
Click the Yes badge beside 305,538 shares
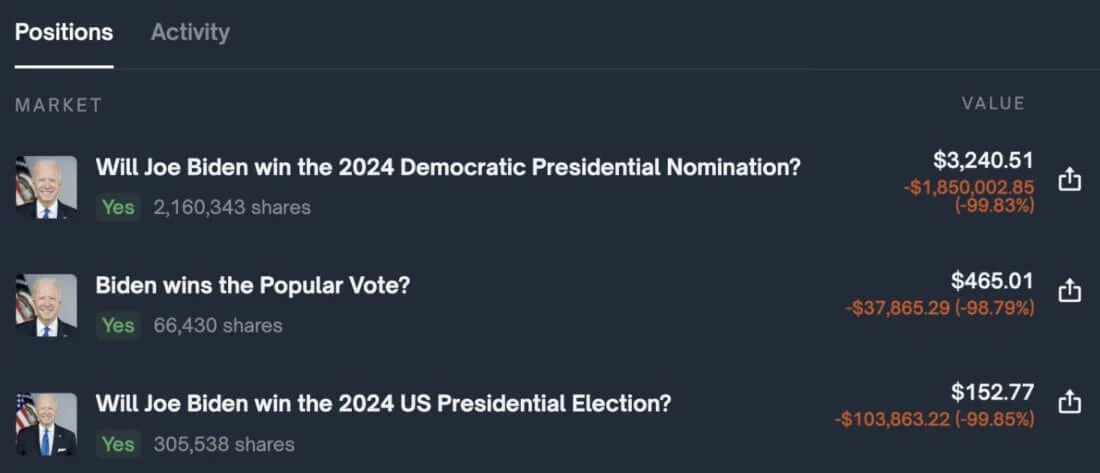tap(118, 444)
